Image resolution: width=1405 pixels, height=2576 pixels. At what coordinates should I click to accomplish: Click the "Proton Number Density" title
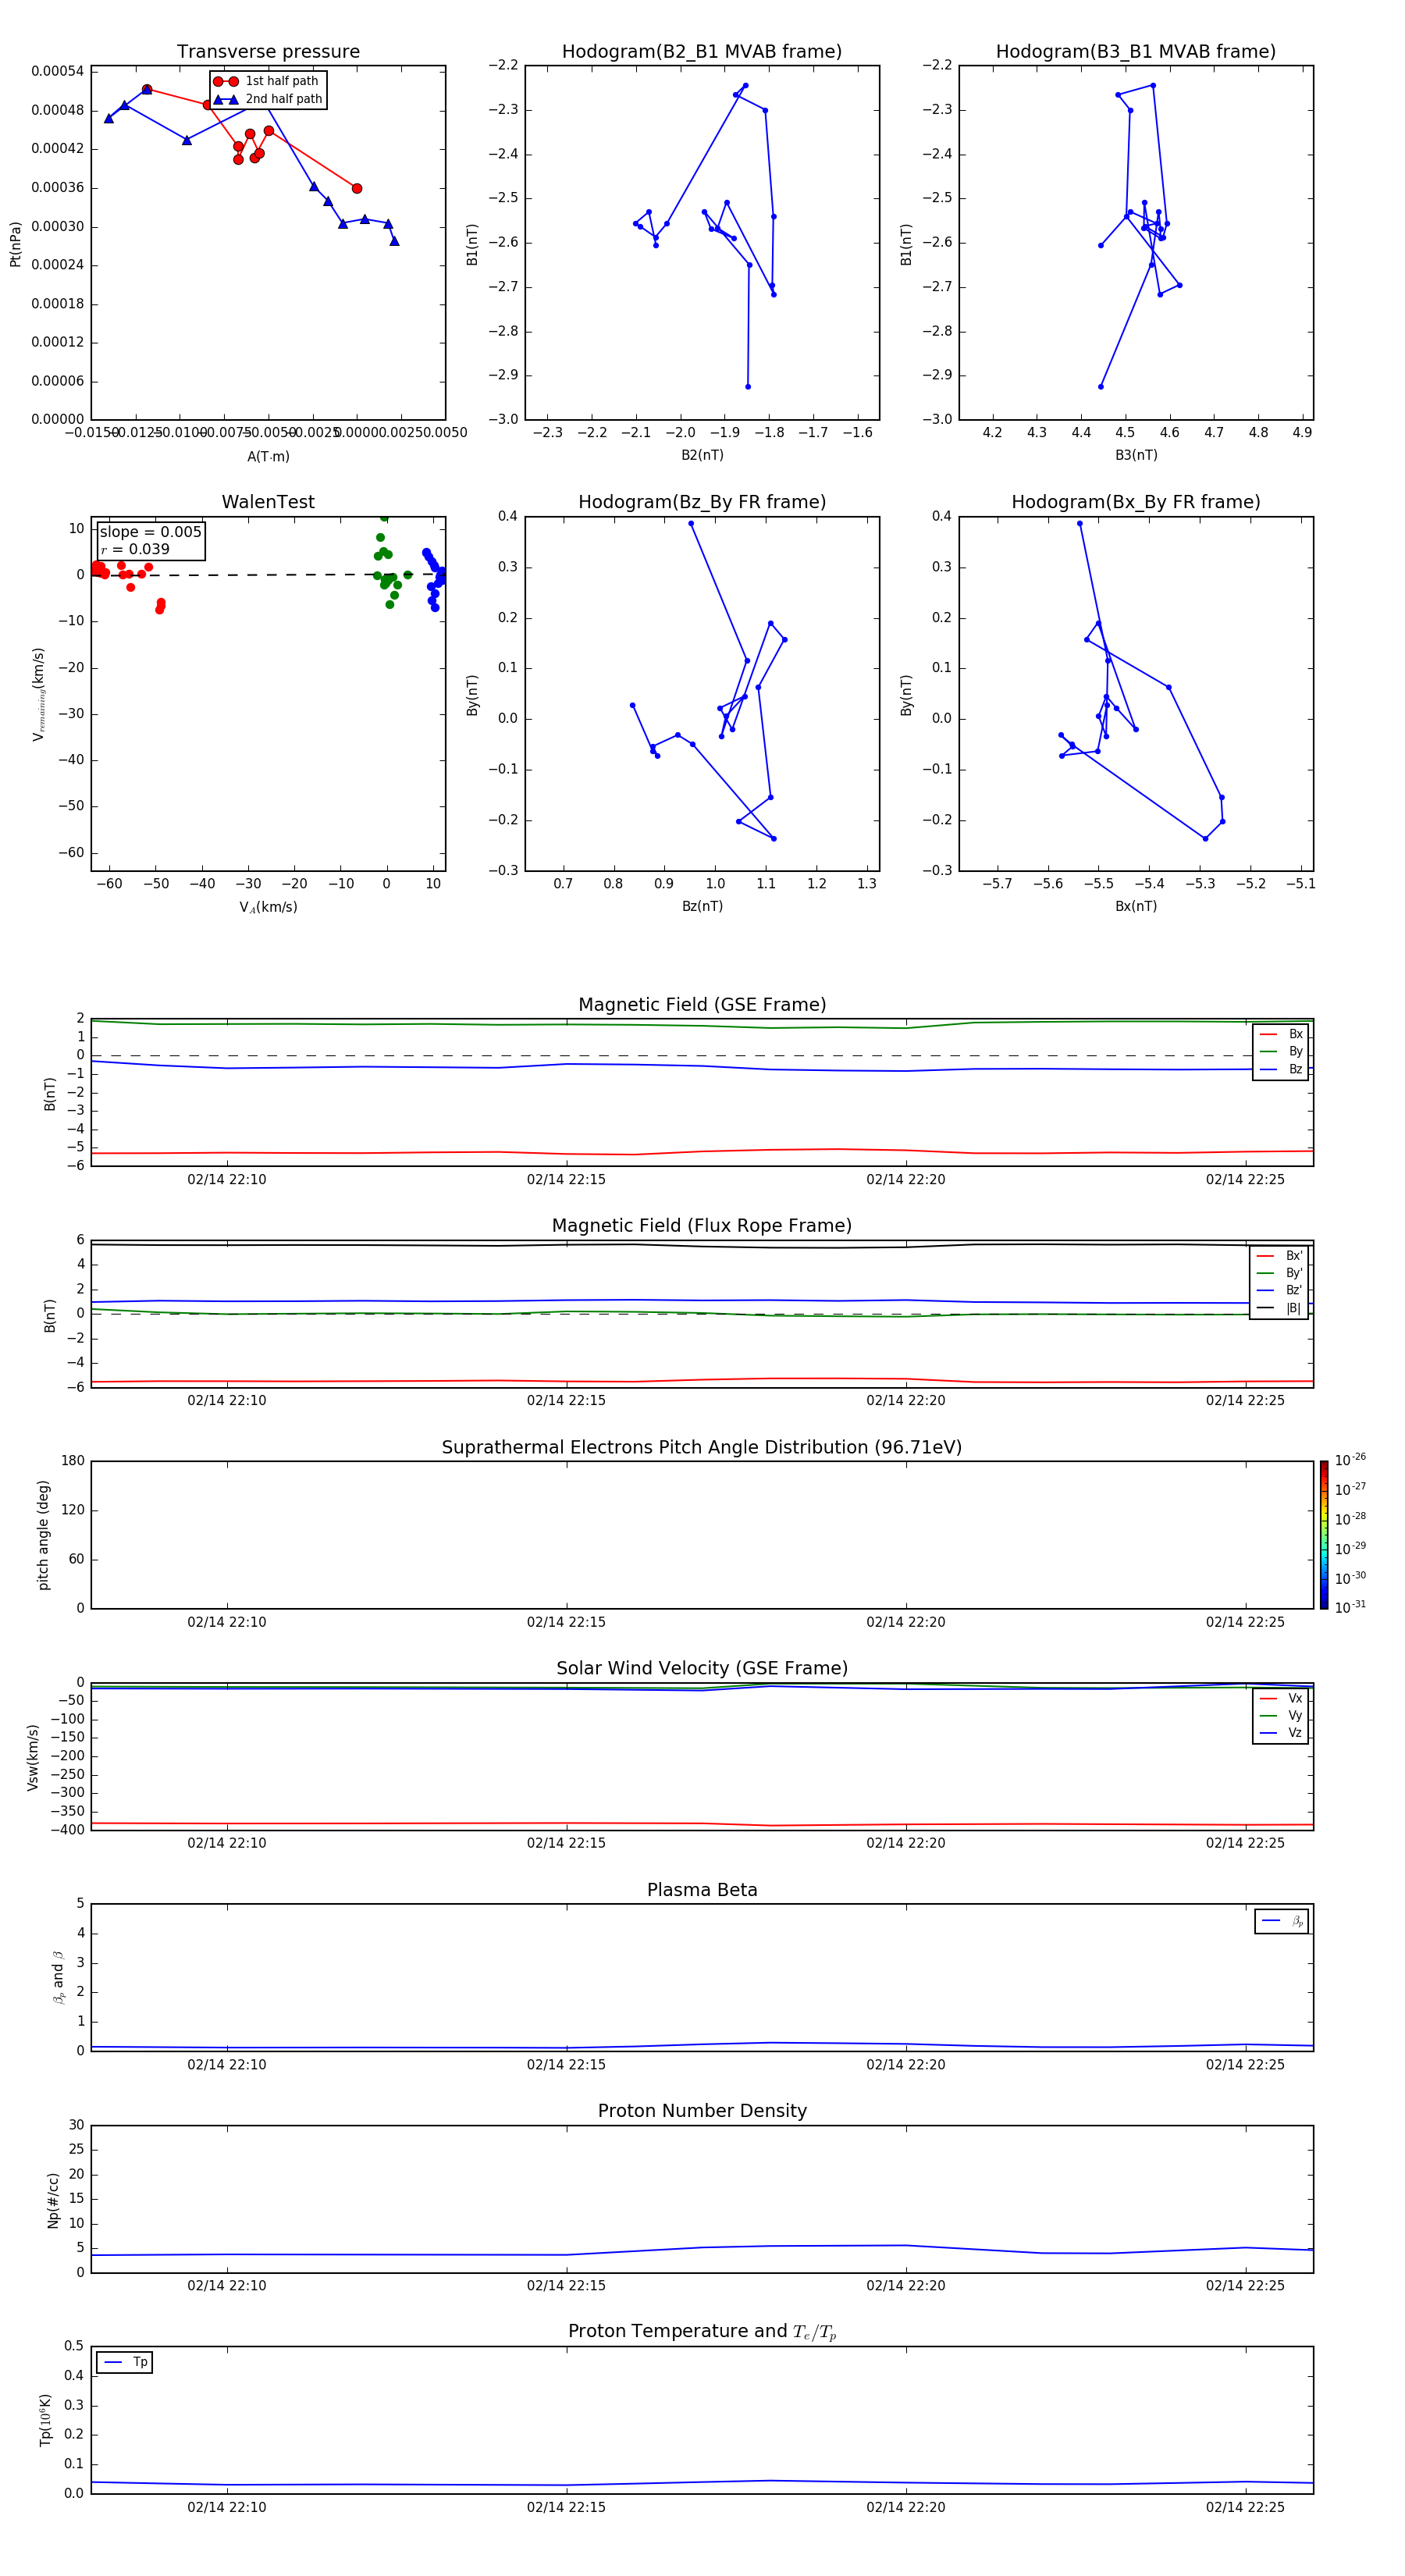pyautogui.click(x=702, y=2111)
